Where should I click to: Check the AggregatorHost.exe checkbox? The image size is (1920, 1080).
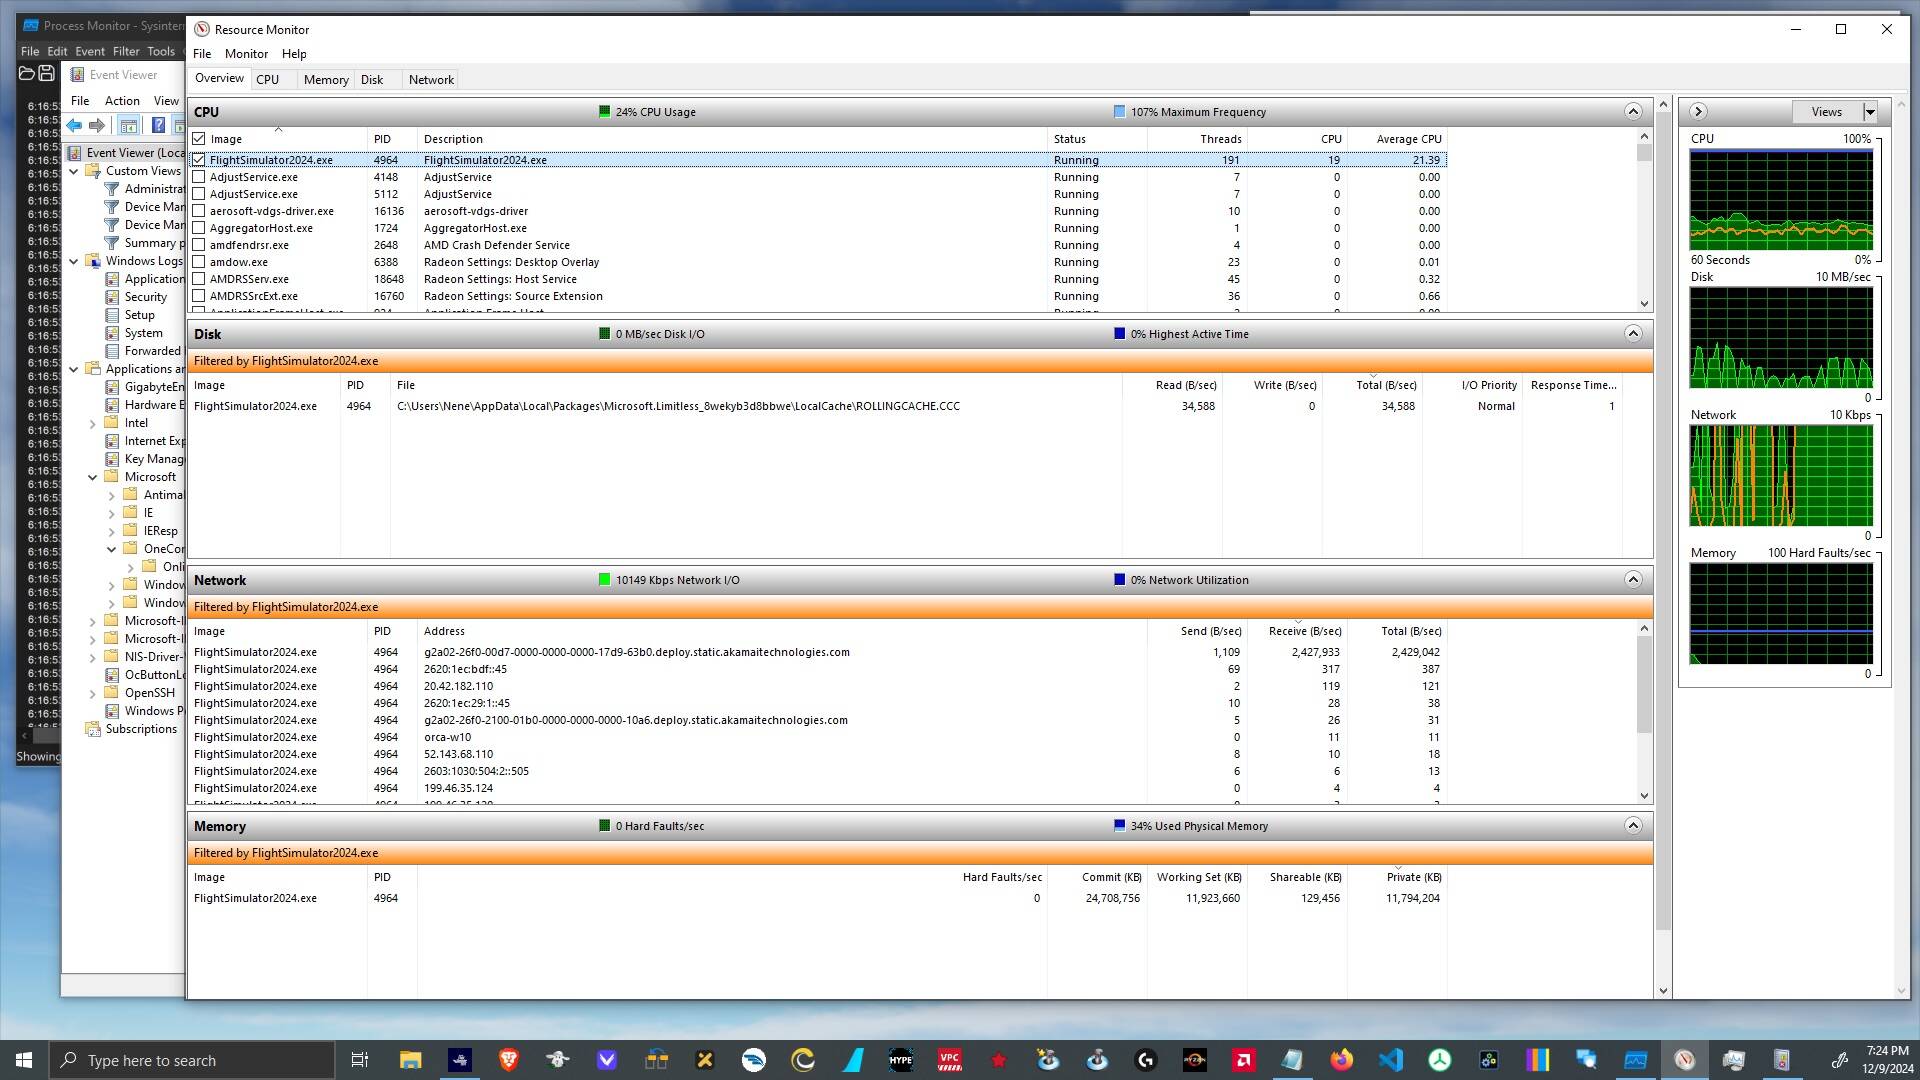[x=199, y=228]
